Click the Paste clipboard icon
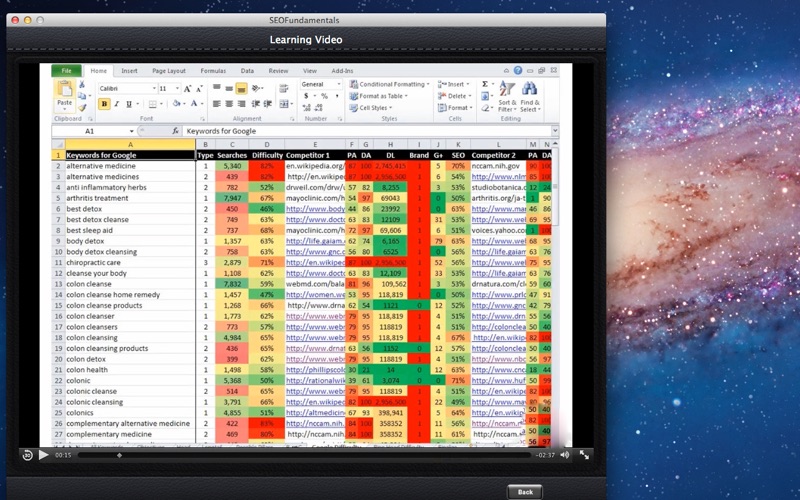Viewport: 800px width, 500px height. tap(64, 89)
